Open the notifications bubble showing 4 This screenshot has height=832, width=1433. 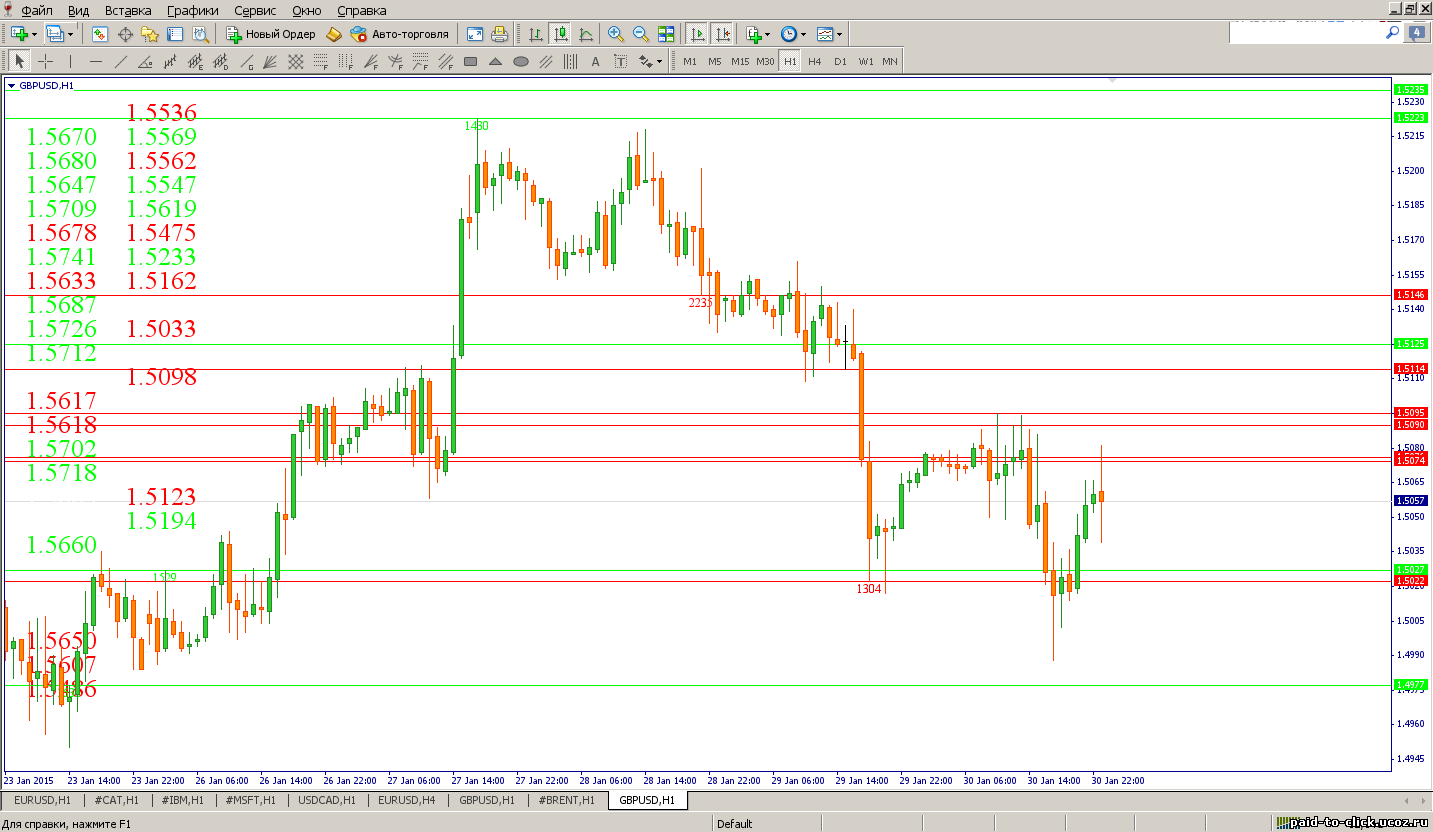(x=1417, y=33)
